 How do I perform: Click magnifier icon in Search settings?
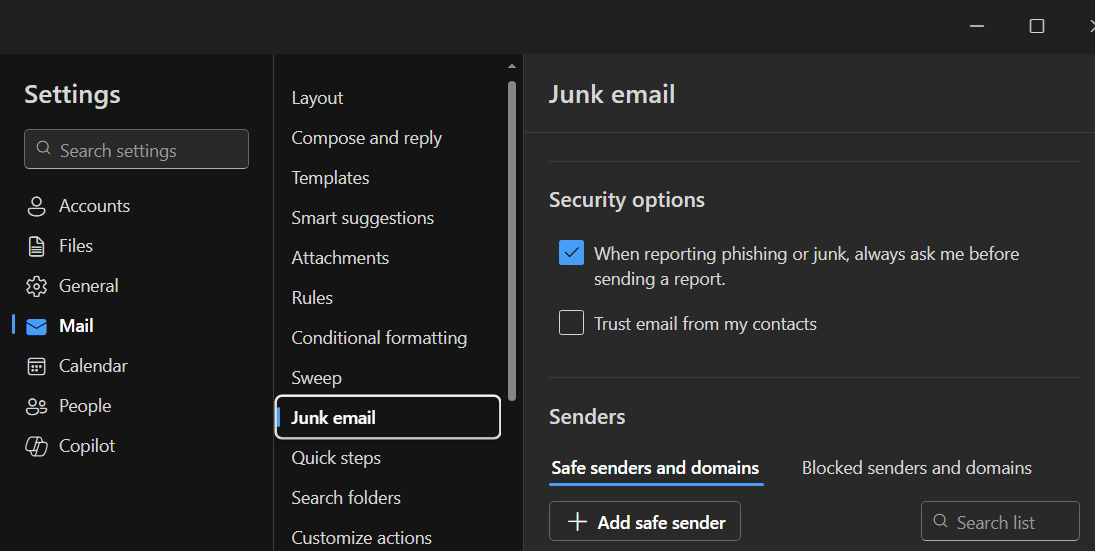[x=43, y=148]
